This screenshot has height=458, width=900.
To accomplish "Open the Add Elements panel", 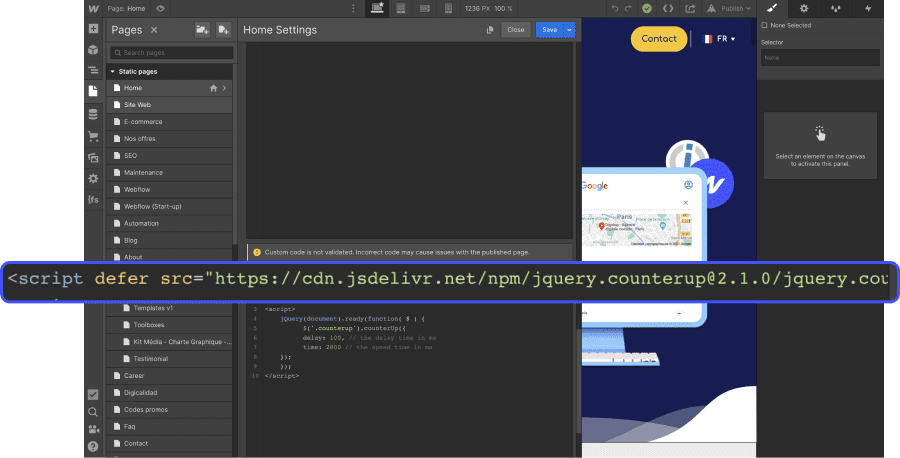I will (x=93, y=29).
